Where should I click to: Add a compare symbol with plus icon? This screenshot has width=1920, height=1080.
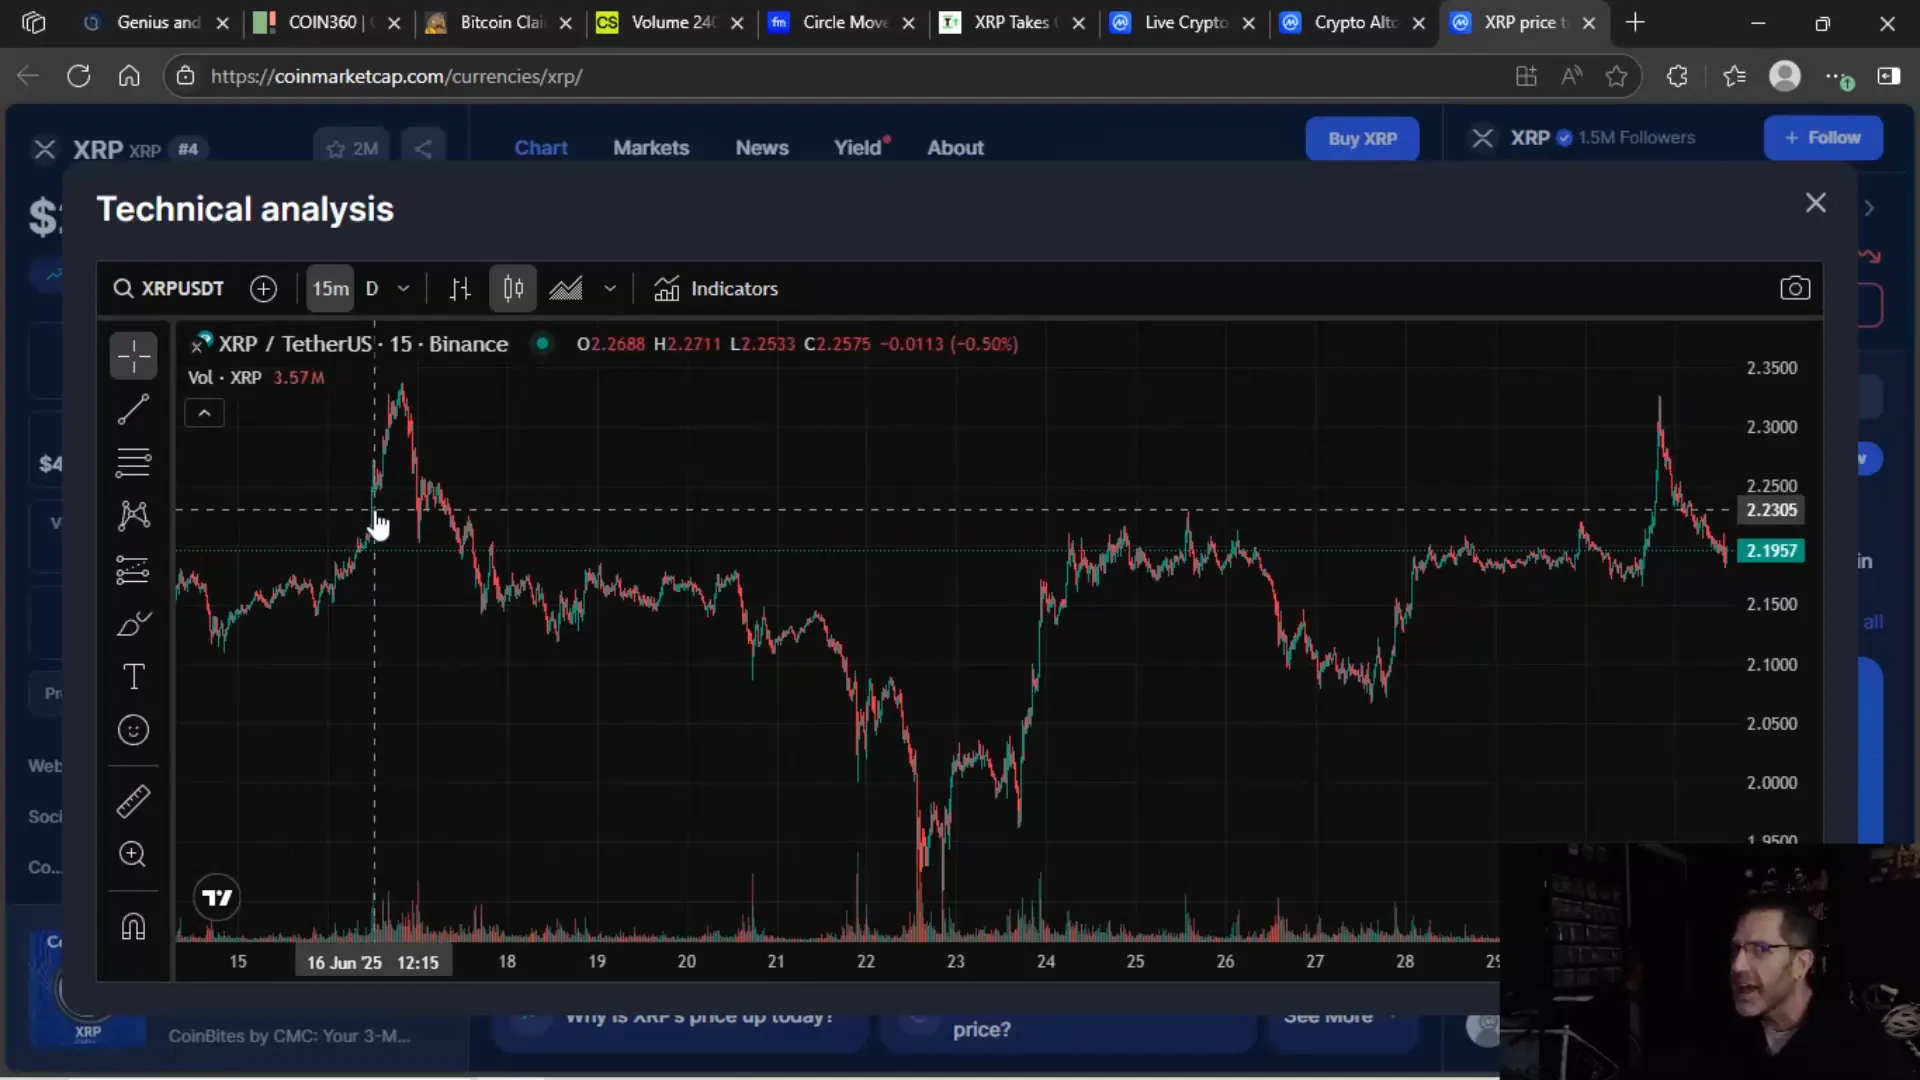coord(263,289)
